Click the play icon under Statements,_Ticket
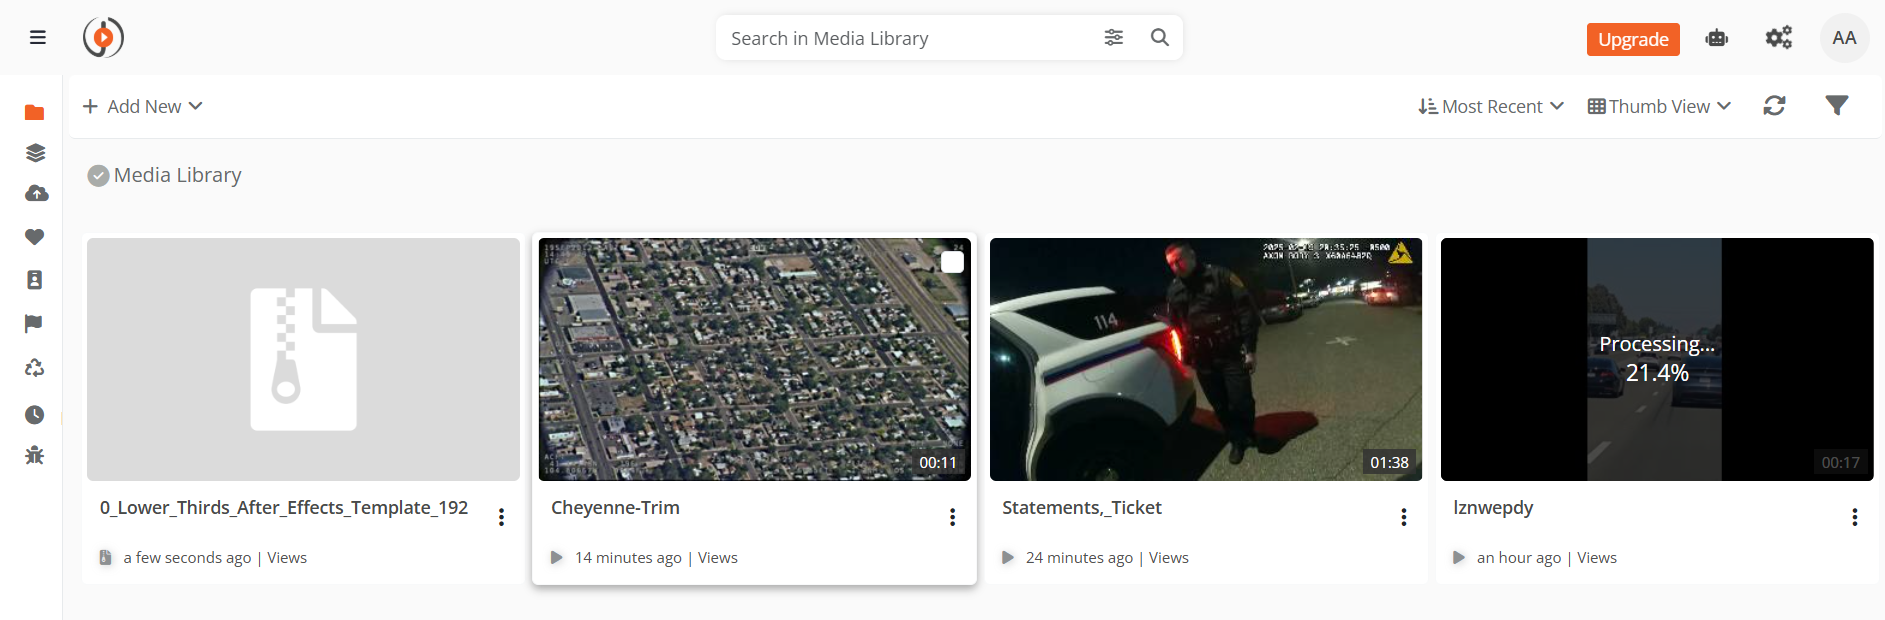1885x620 pixels. click(1008, 558)
